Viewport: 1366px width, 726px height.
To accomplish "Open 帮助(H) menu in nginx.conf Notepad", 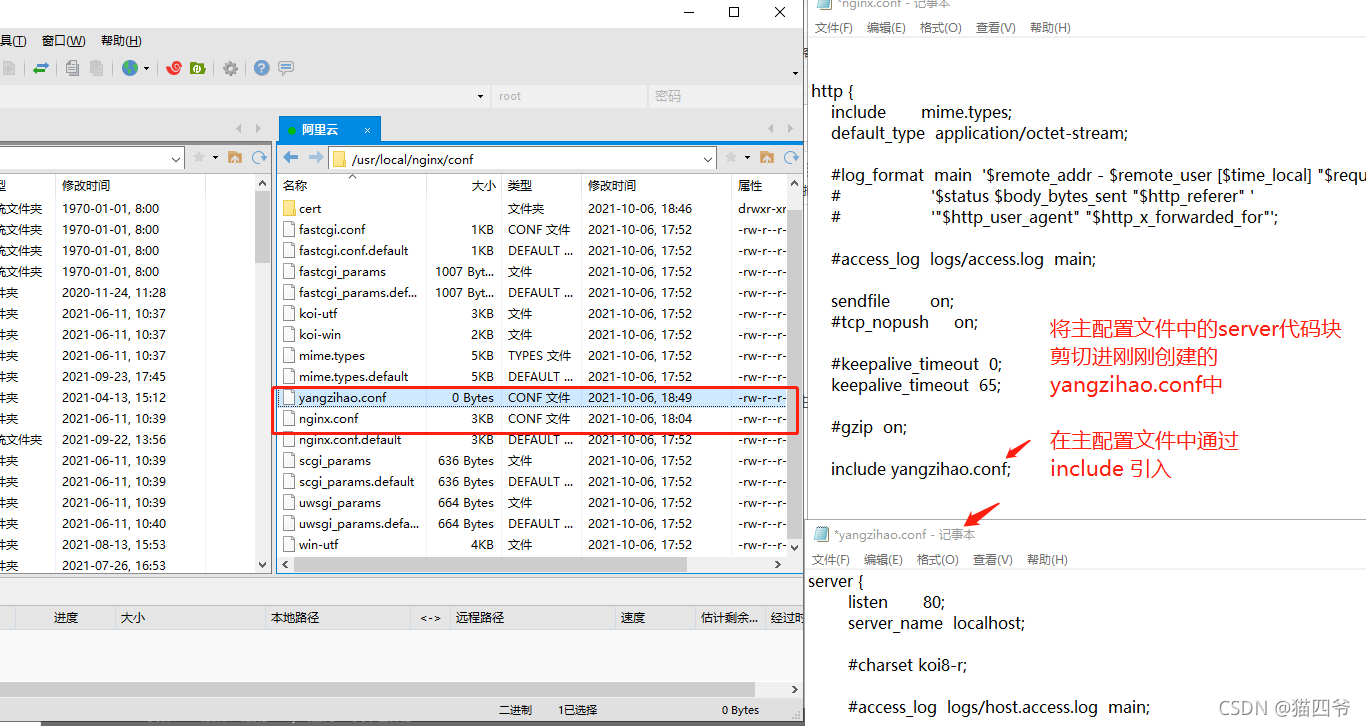I will click(x=1050, y=28).
